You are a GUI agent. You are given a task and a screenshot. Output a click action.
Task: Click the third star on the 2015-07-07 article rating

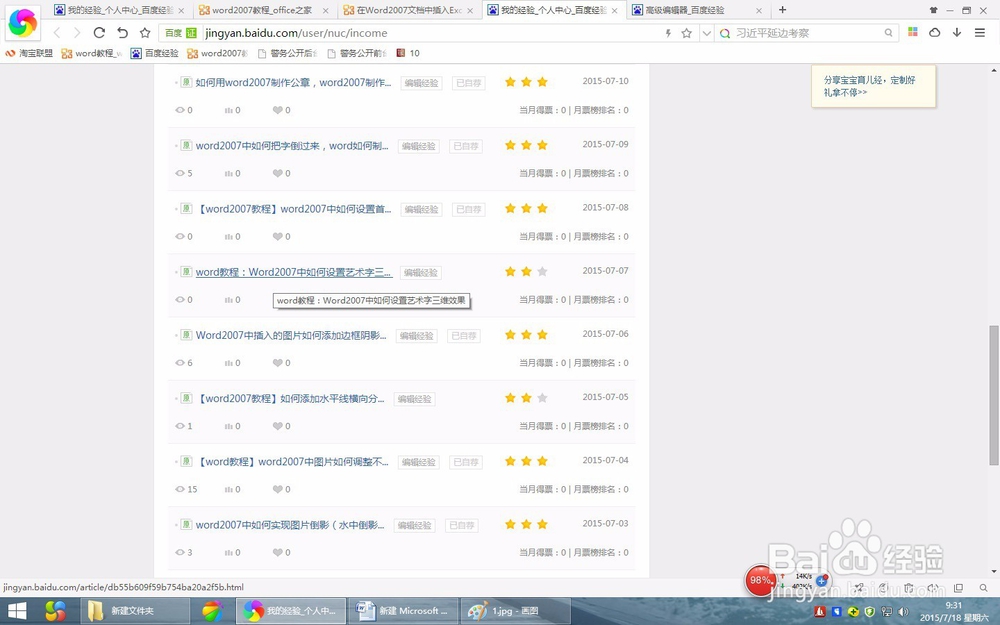542,272
